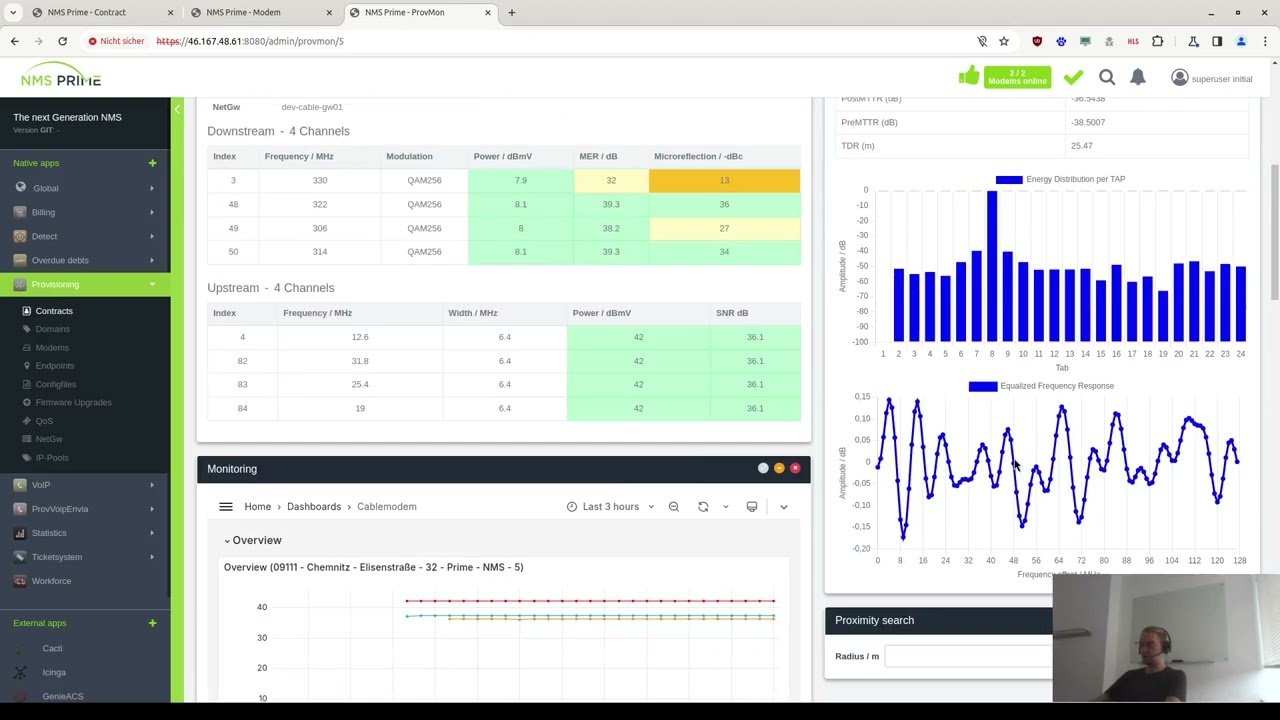Zoom out the dashboard time range
This screenshot has height=720, width=1280.
674,507
